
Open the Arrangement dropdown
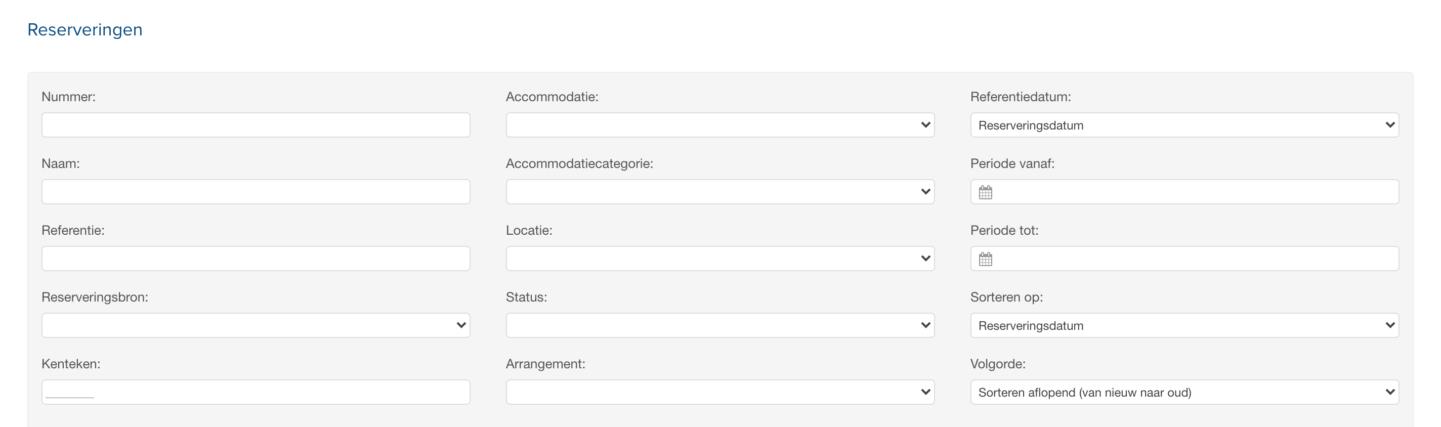pyautogui.click(x=720, y=393)
